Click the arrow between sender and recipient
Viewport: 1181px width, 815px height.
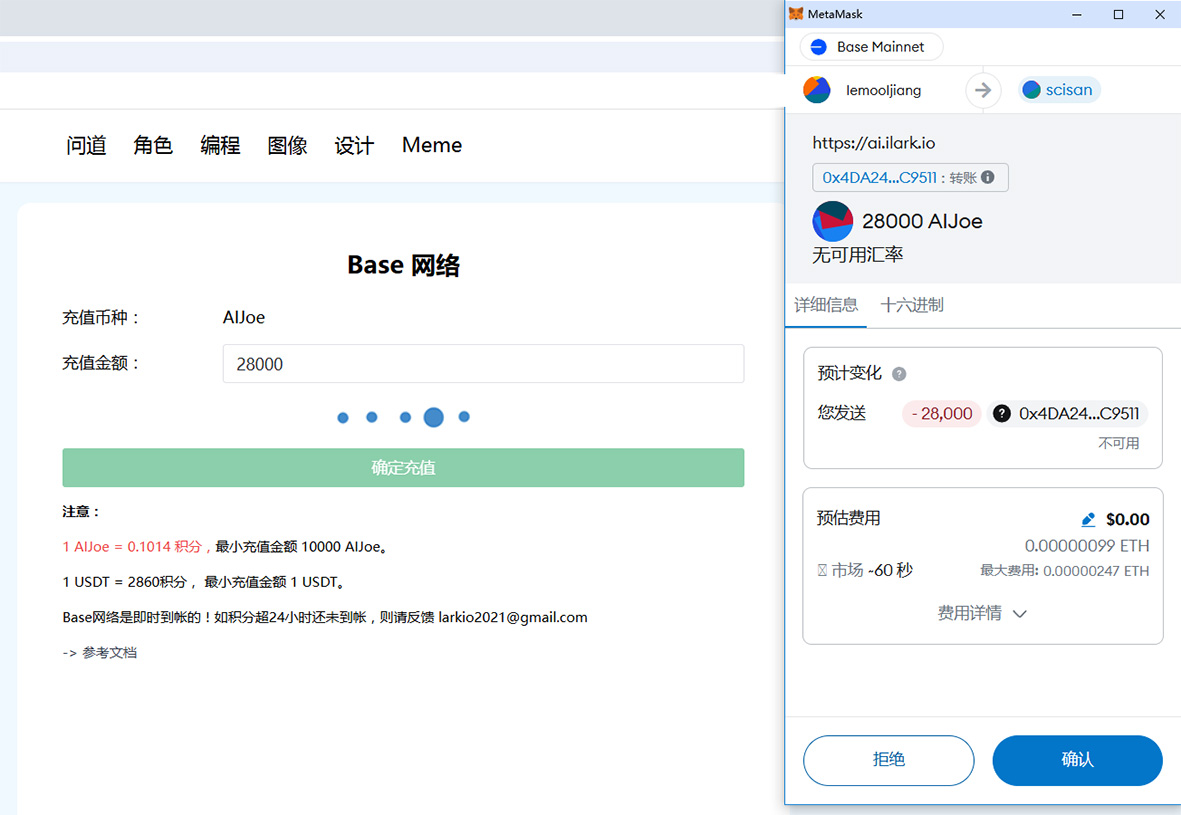pyautogui.click(x=983, y=90)
